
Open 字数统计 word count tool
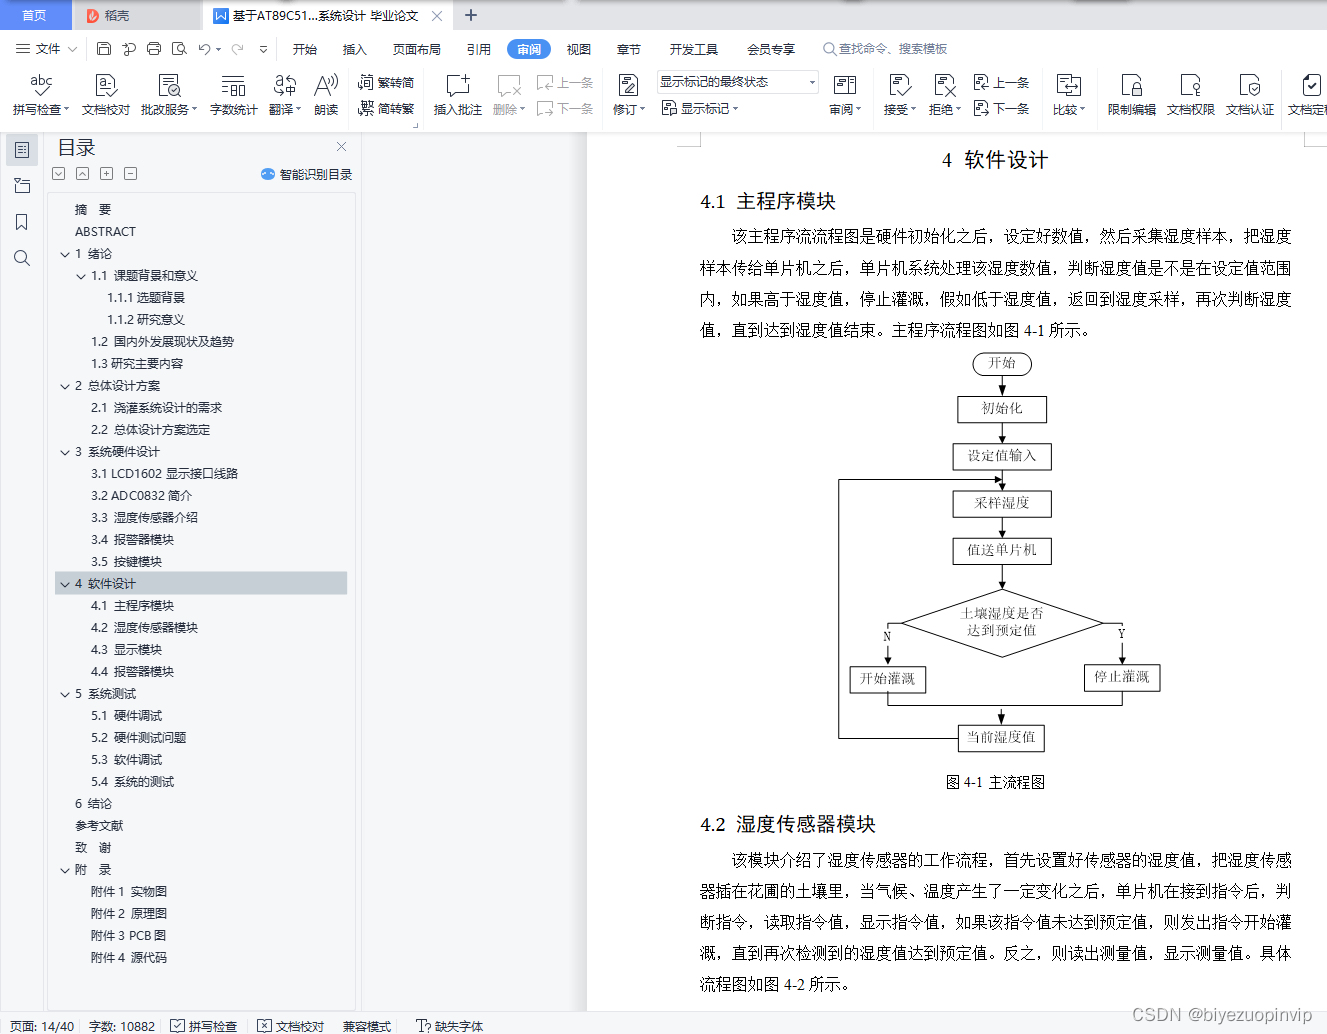234,95
